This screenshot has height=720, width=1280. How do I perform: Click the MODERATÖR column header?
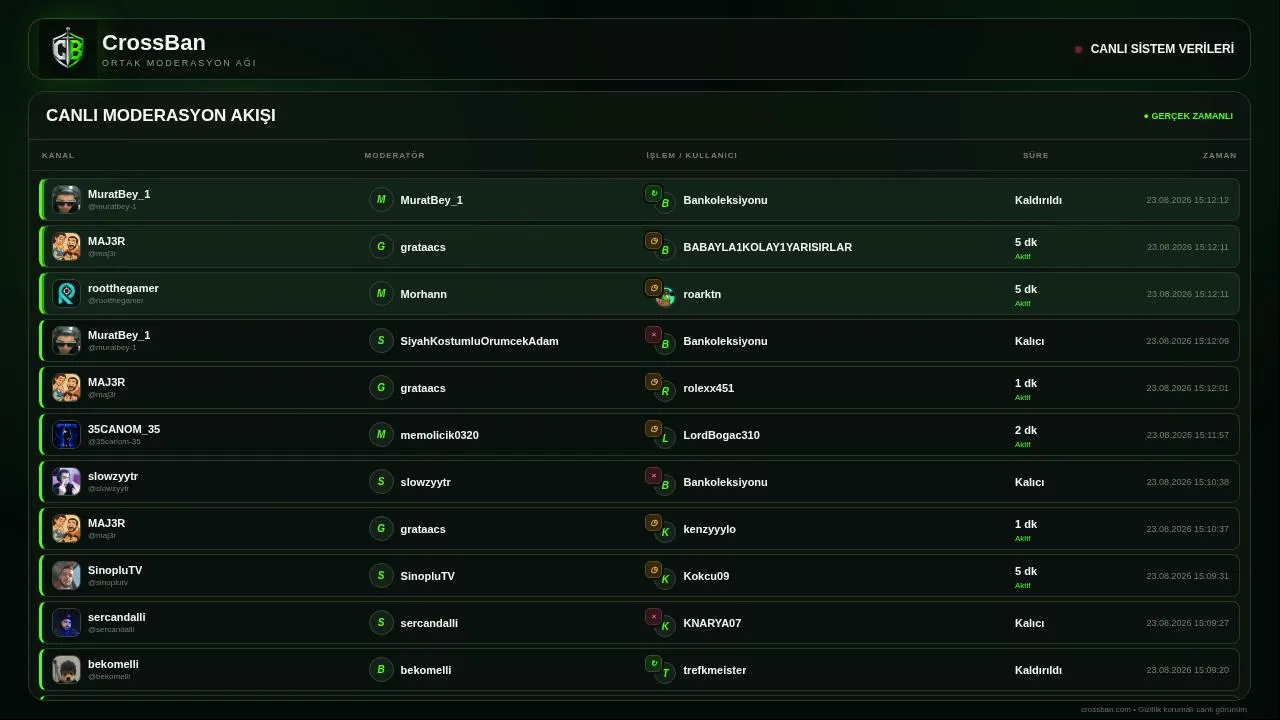coord(395,155)
